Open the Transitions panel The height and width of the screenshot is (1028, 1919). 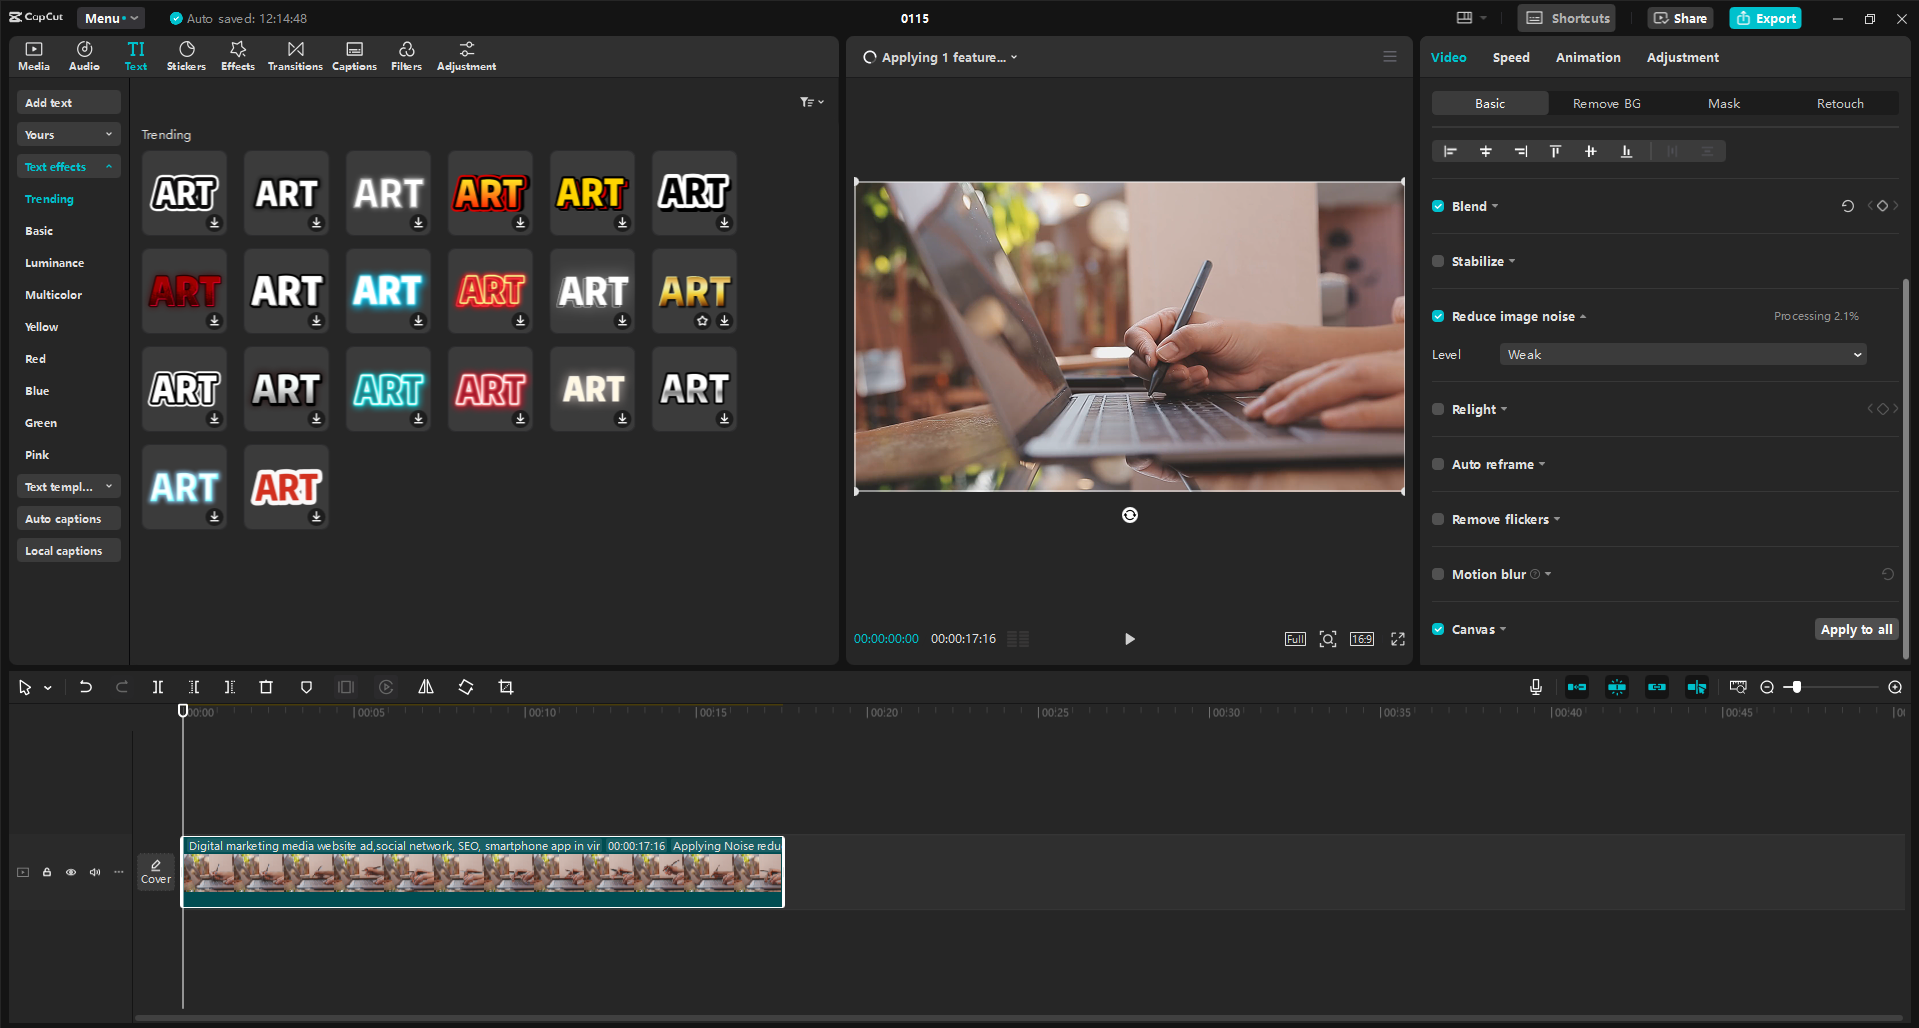[x=295, y=55]
